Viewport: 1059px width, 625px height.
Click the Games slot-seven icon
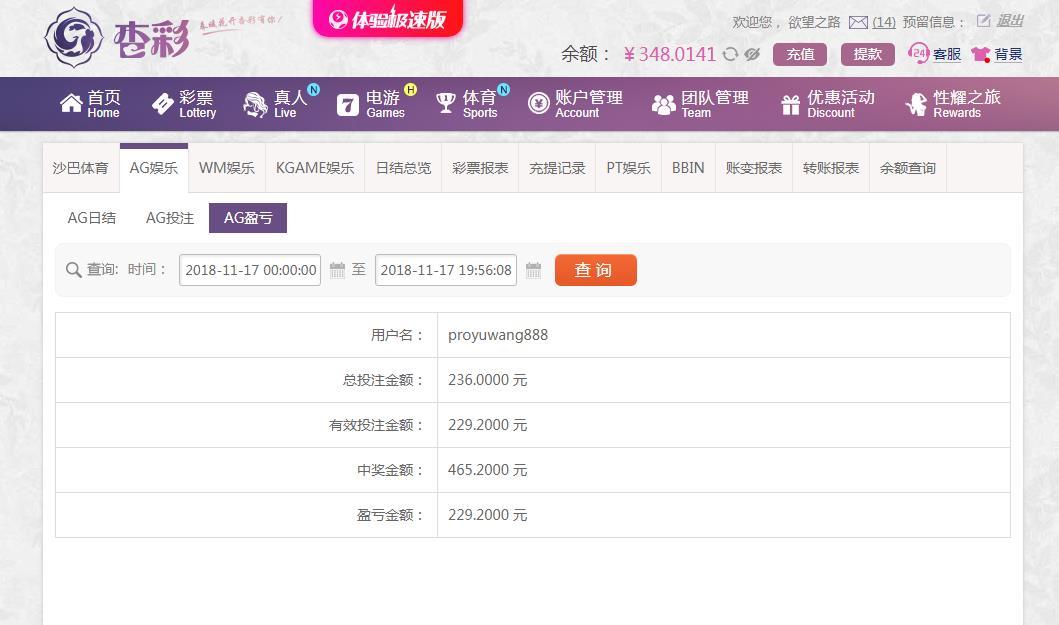coord(347,105)
